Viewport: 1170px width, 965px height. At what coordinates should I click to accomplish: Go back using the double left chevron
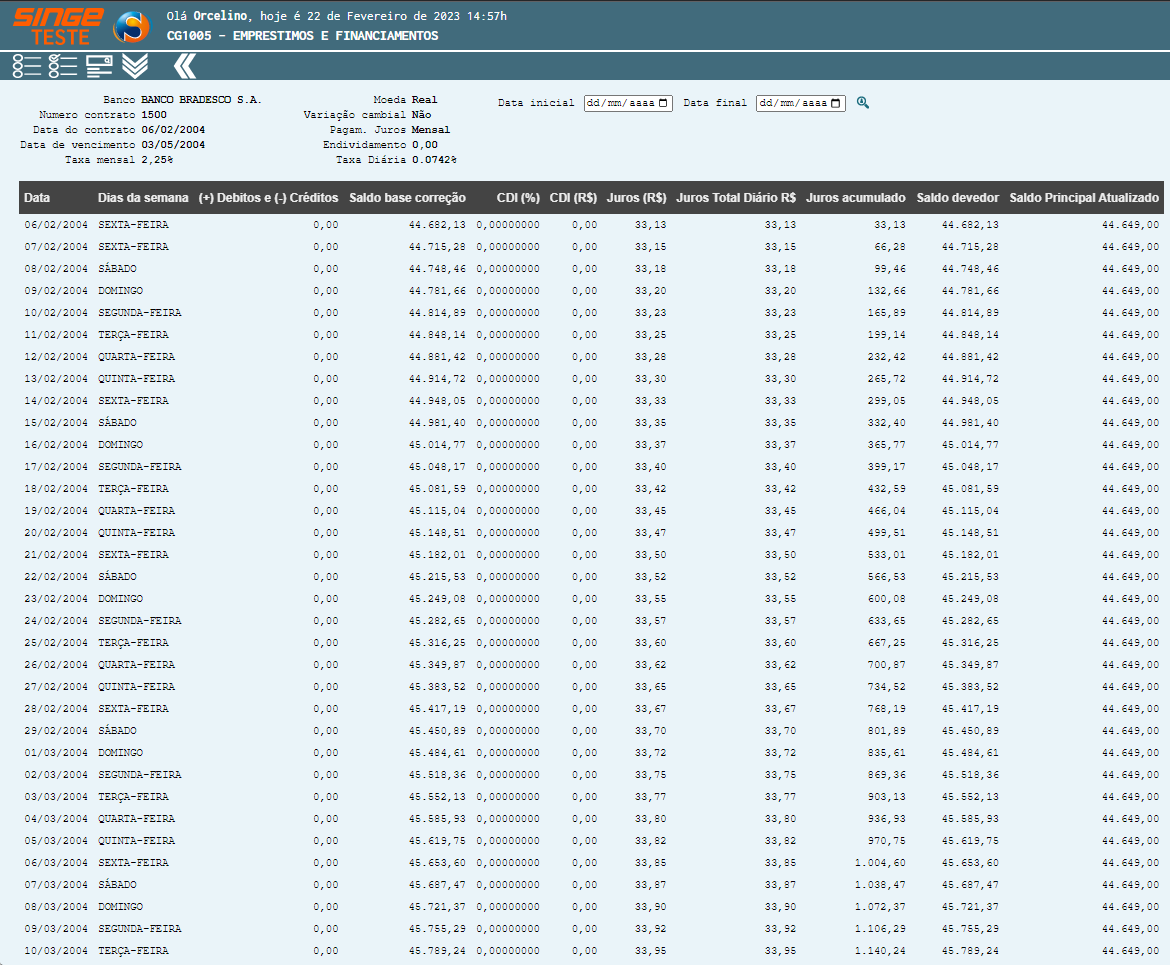(184, 66)
